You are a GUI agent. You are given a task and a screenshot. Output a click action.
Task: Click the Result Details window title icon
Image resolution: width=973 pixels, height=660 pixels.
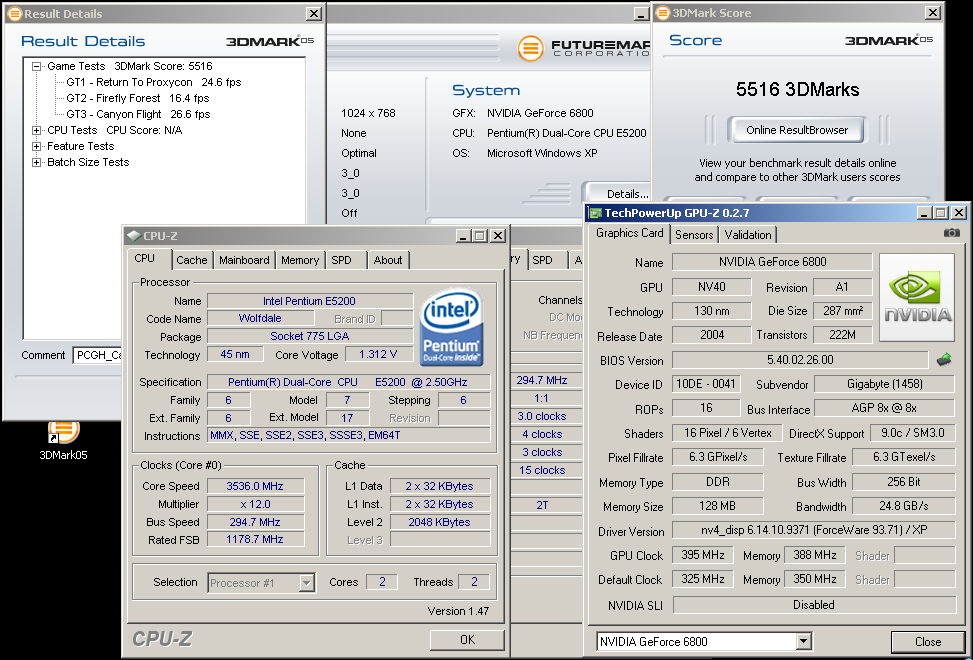tap(14, 14)
